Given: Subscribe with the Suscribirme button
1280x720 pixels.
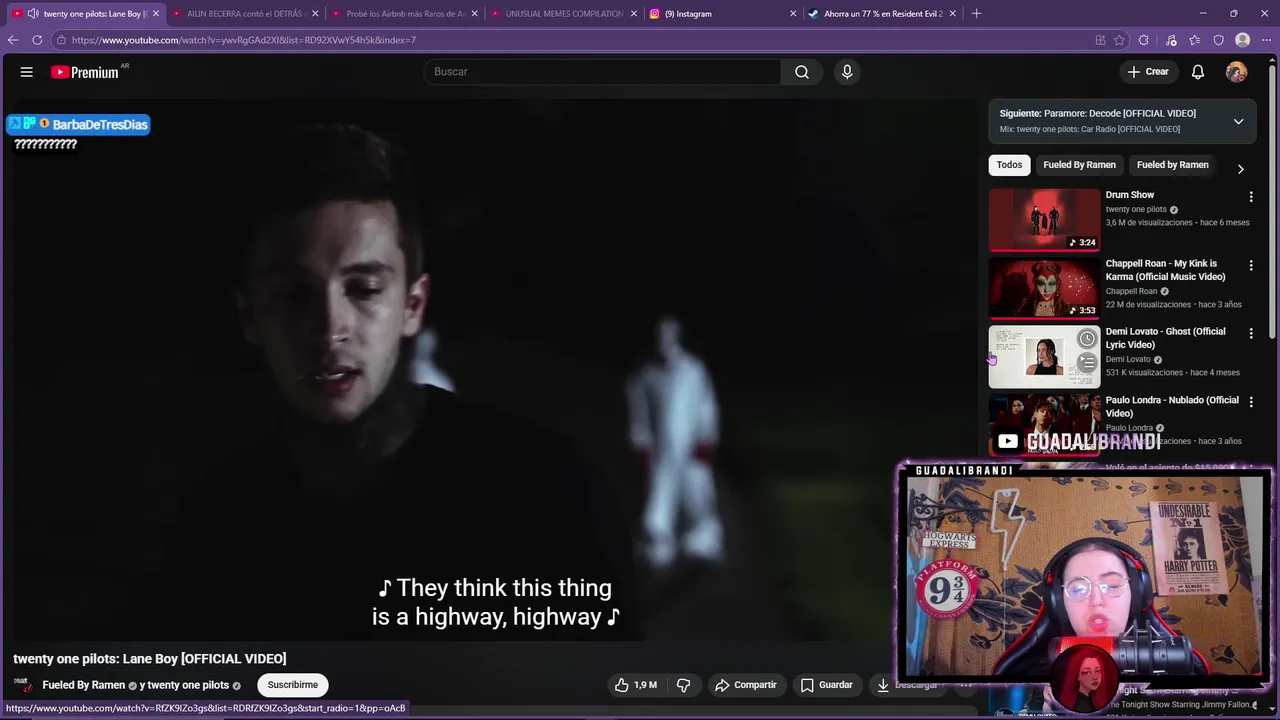Looking at the screenshot, I should 292,685.
